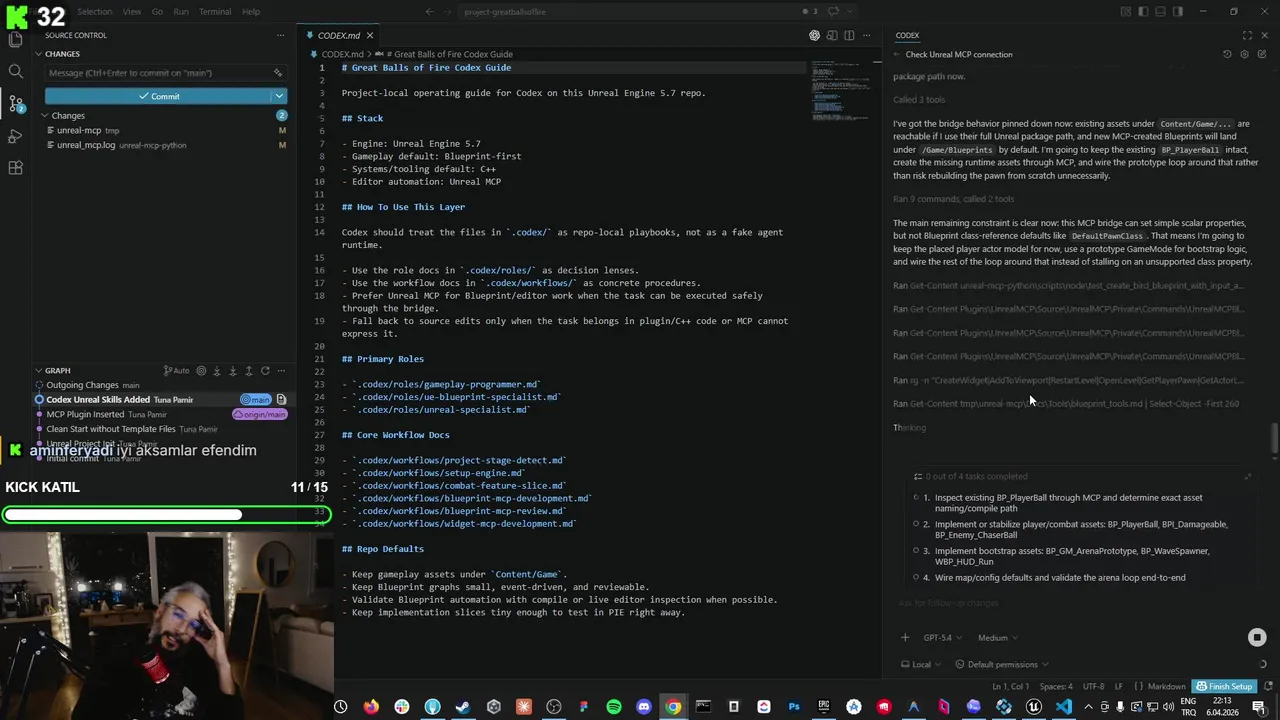
Task: Open the View menu
Action: tap(132, 12)
